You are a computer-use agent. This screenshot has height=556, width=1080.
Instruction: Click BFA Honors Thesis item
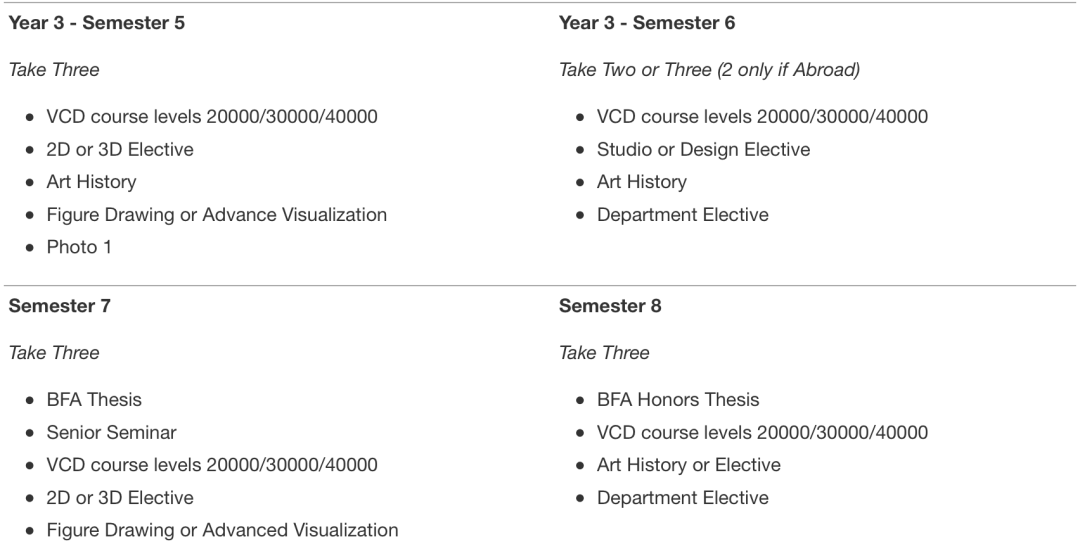click(x=678, y=400)
